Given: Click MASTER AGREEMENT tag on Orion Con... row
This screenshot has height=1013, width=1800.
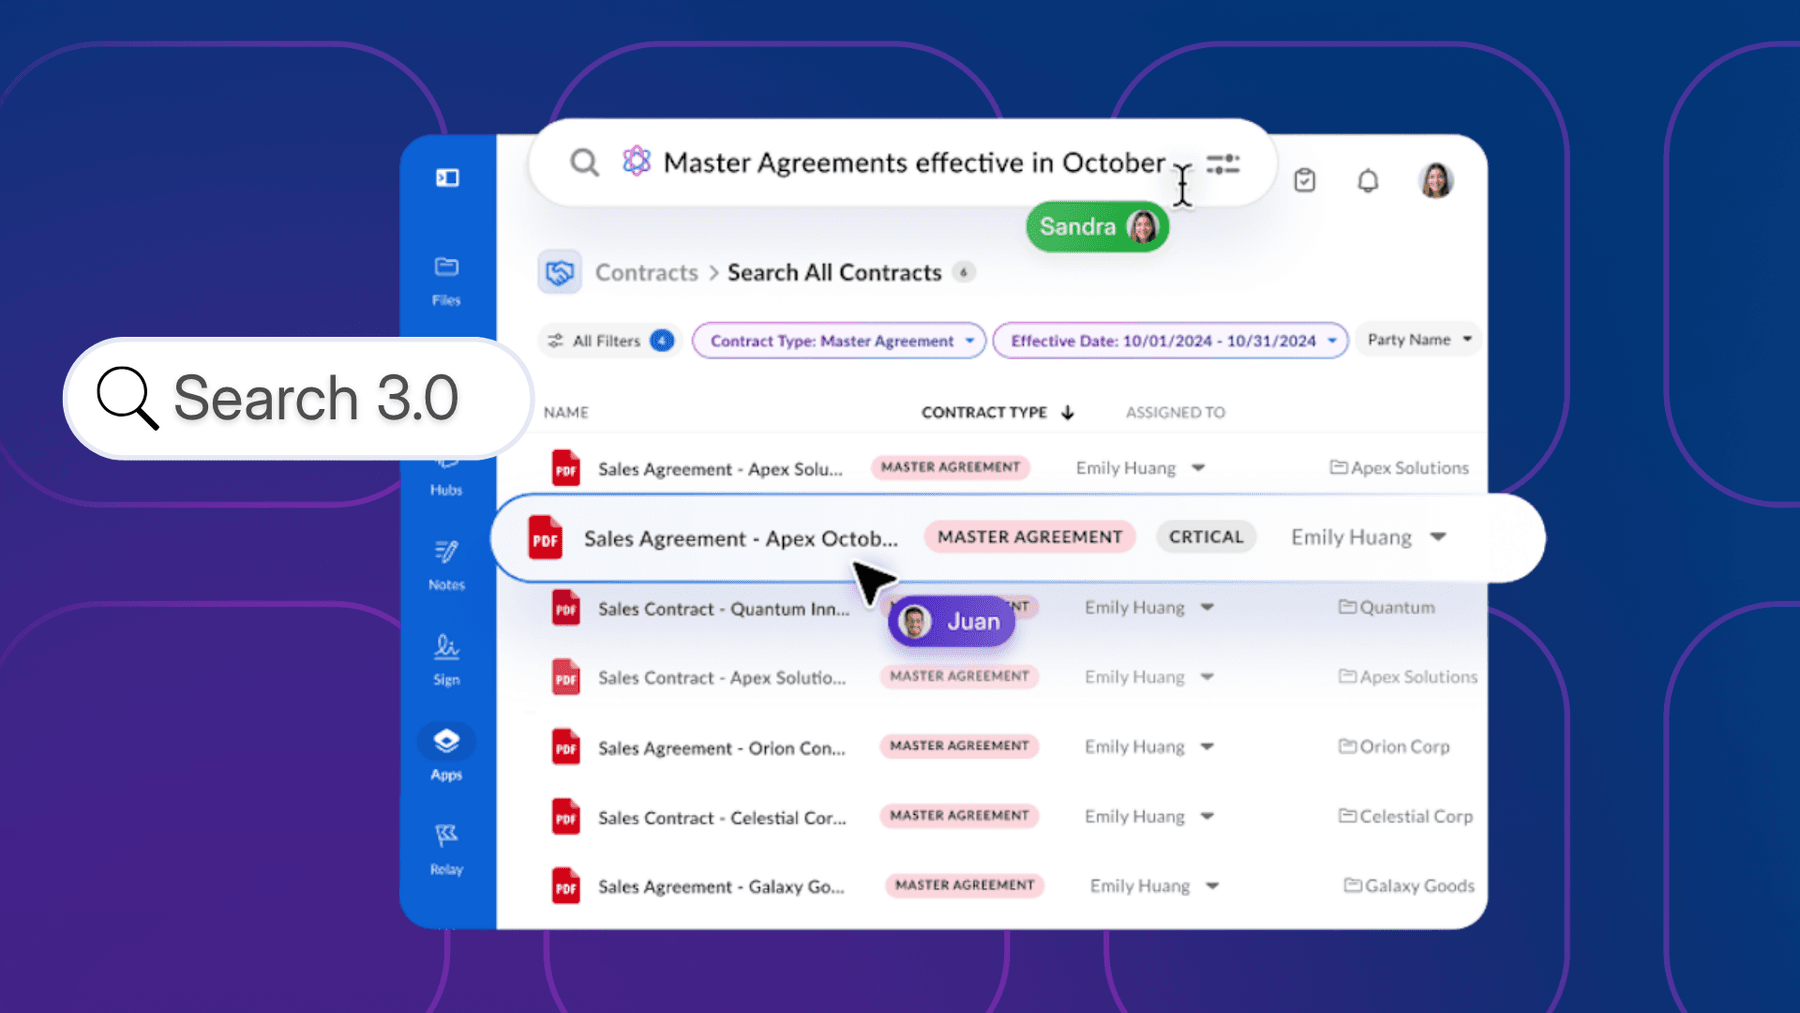Looking at the screenshot, I should tap(959, 746).
